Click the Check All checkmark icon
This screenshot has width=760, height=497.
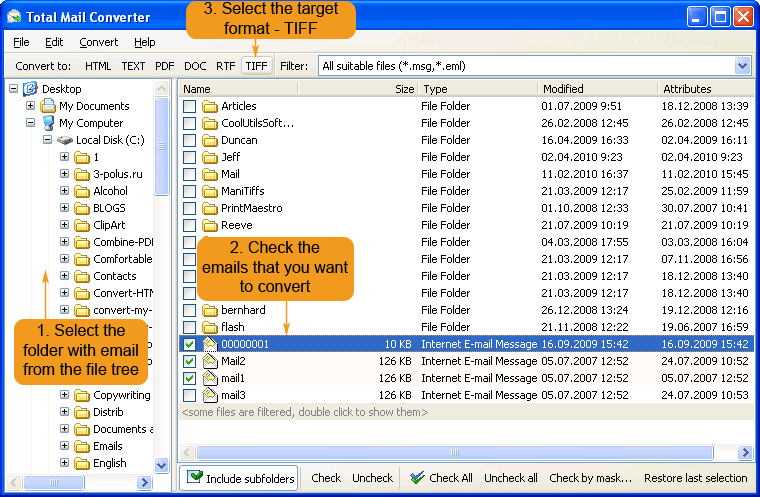[417, 478]
